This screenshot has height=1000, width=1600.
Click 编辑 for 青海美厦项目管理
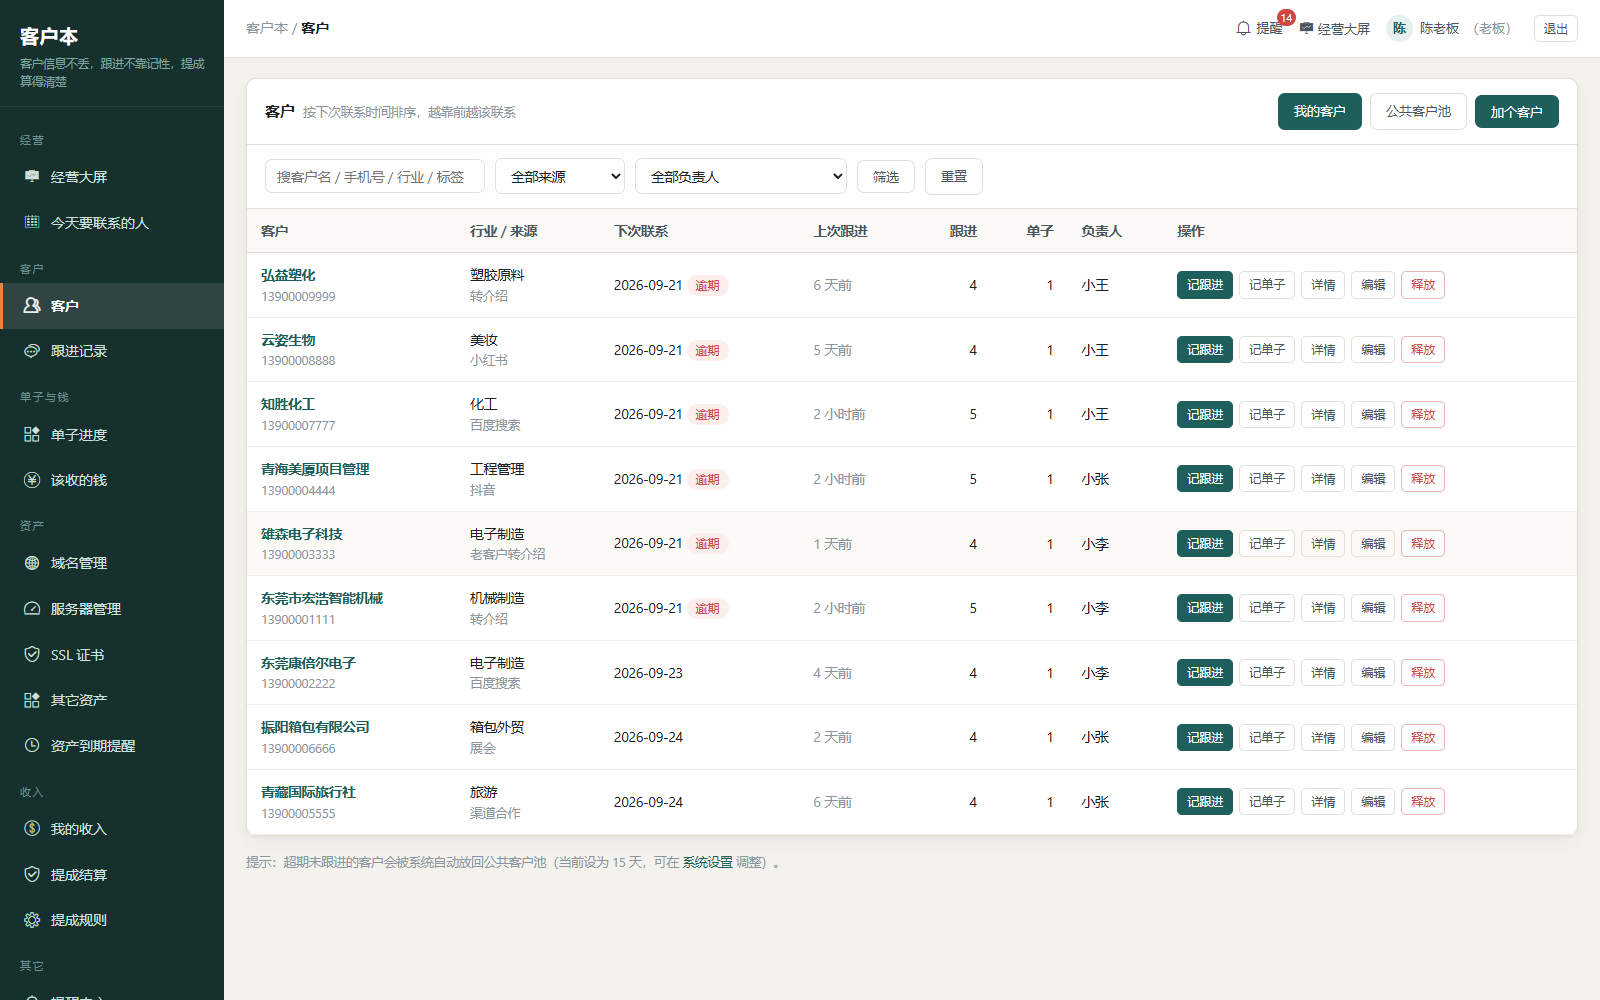click(x=1373, y=479)
